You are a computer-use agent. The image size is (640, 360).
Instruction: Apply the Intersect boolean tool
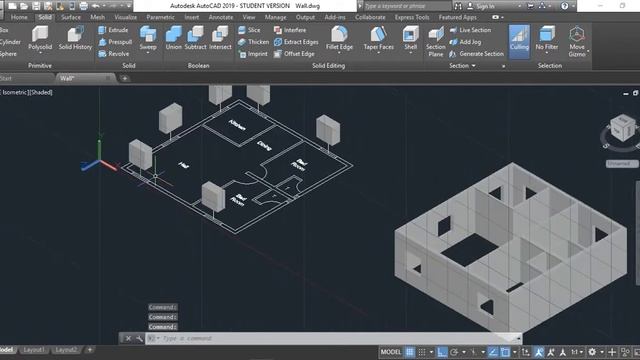220,38
